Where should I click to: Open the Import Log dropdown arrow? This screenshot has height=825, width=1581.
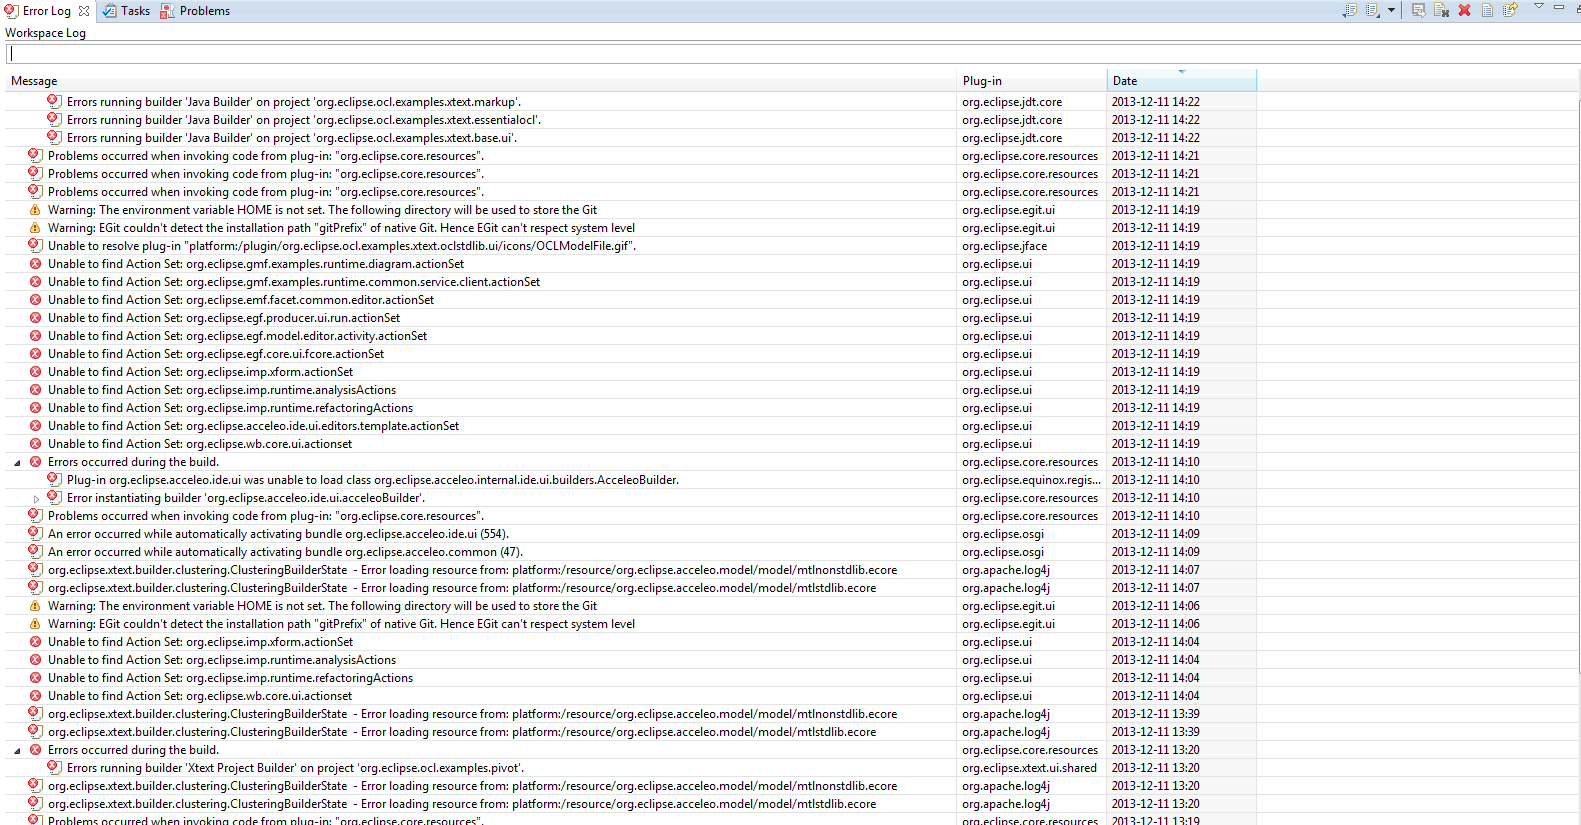click(1391, 10)
